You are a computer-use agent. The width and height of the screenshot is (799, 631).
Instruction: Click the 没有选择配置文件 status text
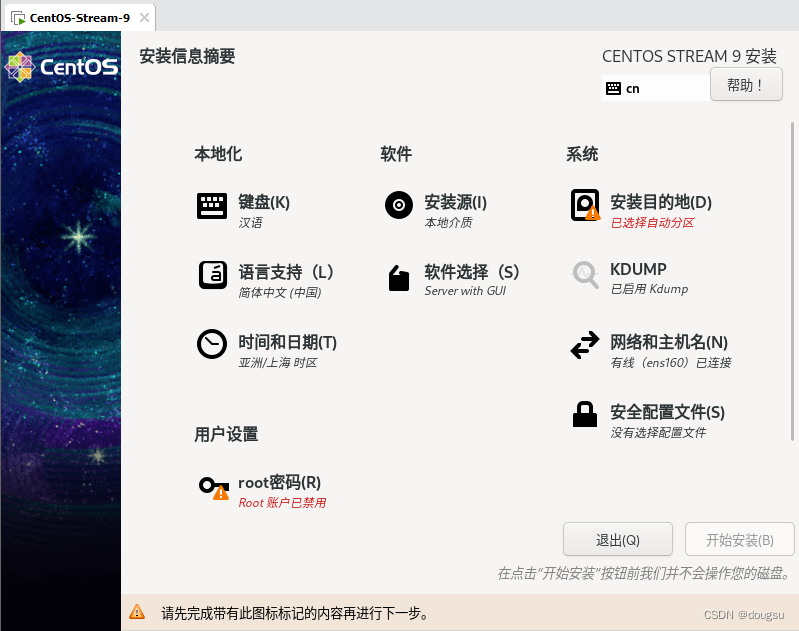(x=658, y=433)
